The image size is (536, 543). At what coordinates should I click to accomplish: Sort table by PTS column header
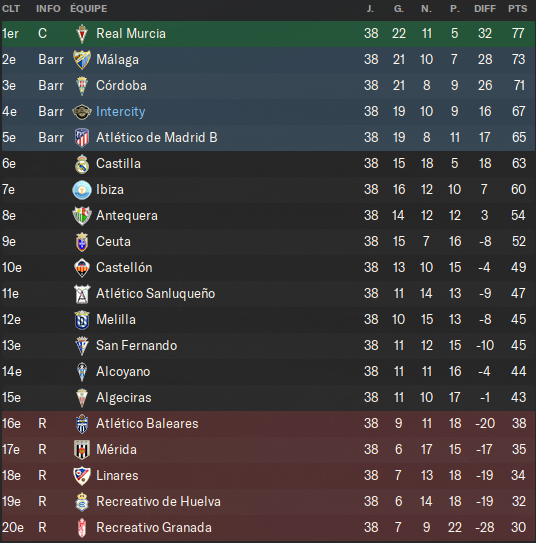pyautogui.click(x=518, y=8)
